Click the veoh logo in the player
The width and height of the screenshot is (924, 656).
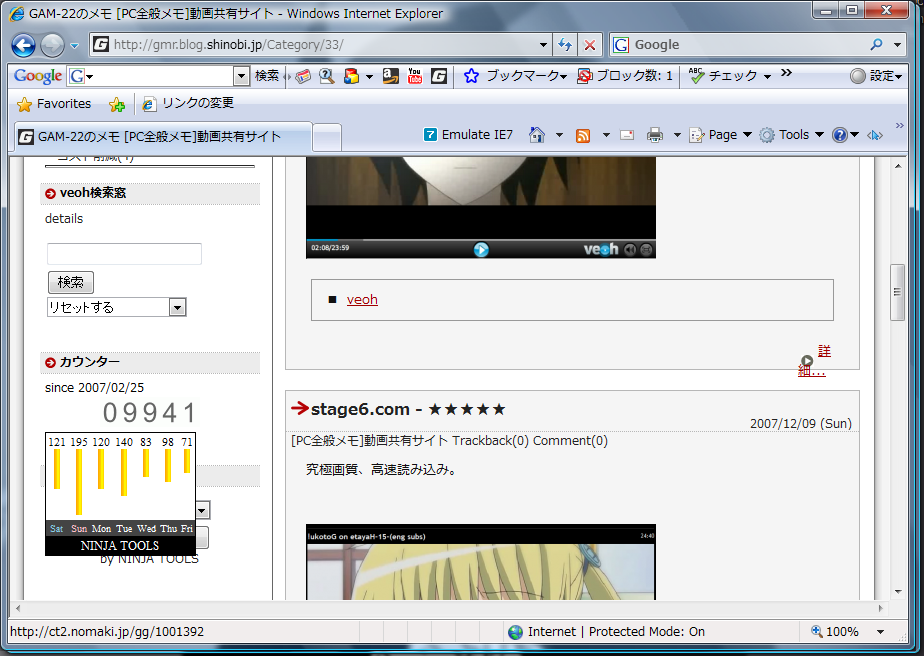pyautogui.click(x=600, y=249)
